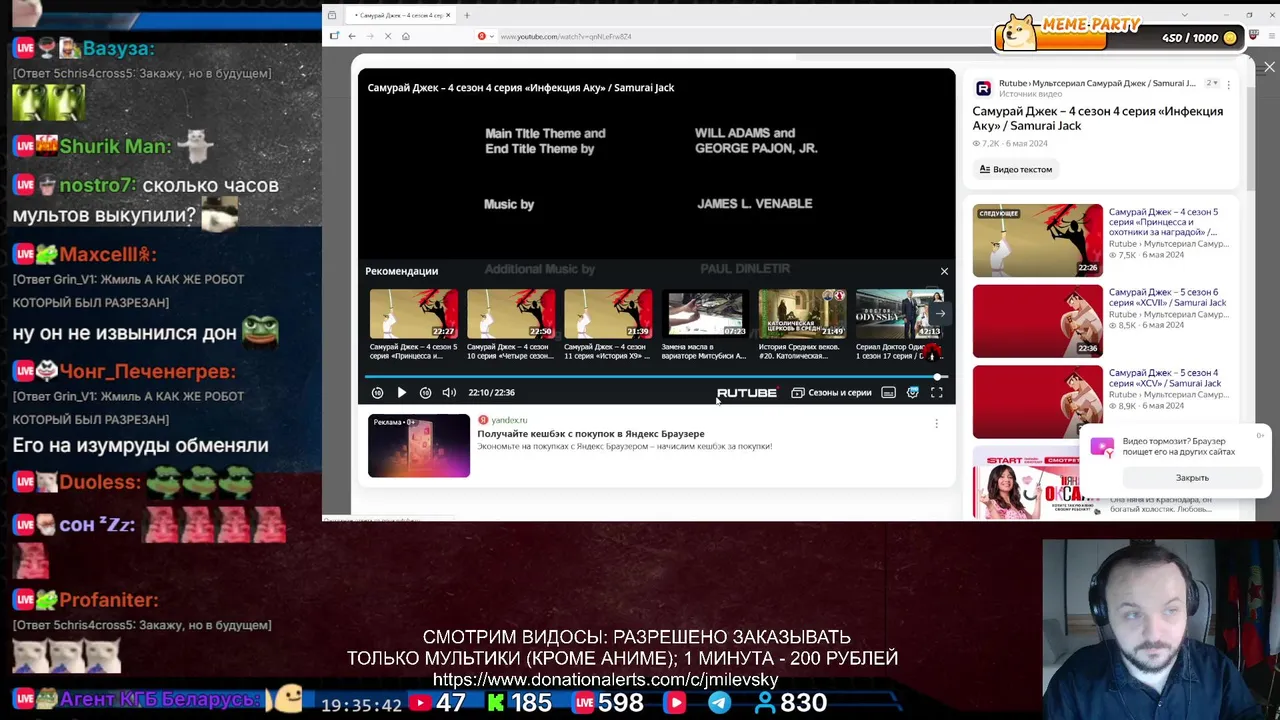This screenshot has width=1280, height=720.
Task: Click the Telegram icon in overlay bar
Action: click(x=719, y=703)
